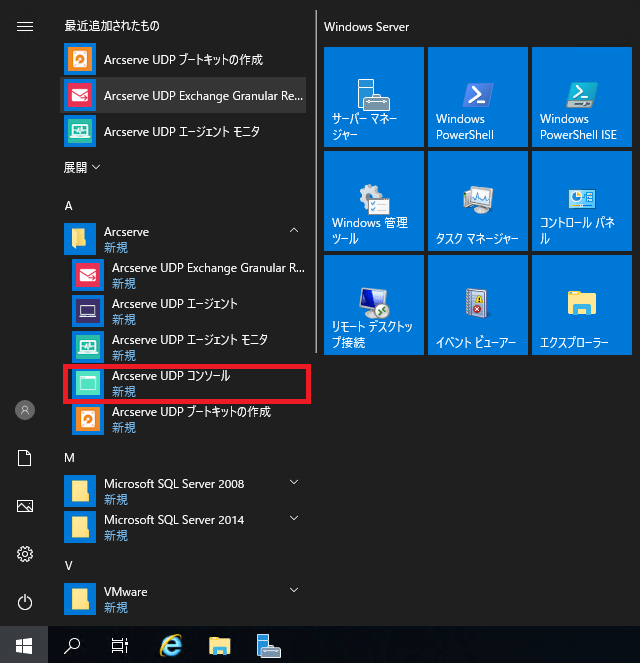
Task: Expand Microsoft SQL Server 2008 folder chevron
Action: point(294,482)
